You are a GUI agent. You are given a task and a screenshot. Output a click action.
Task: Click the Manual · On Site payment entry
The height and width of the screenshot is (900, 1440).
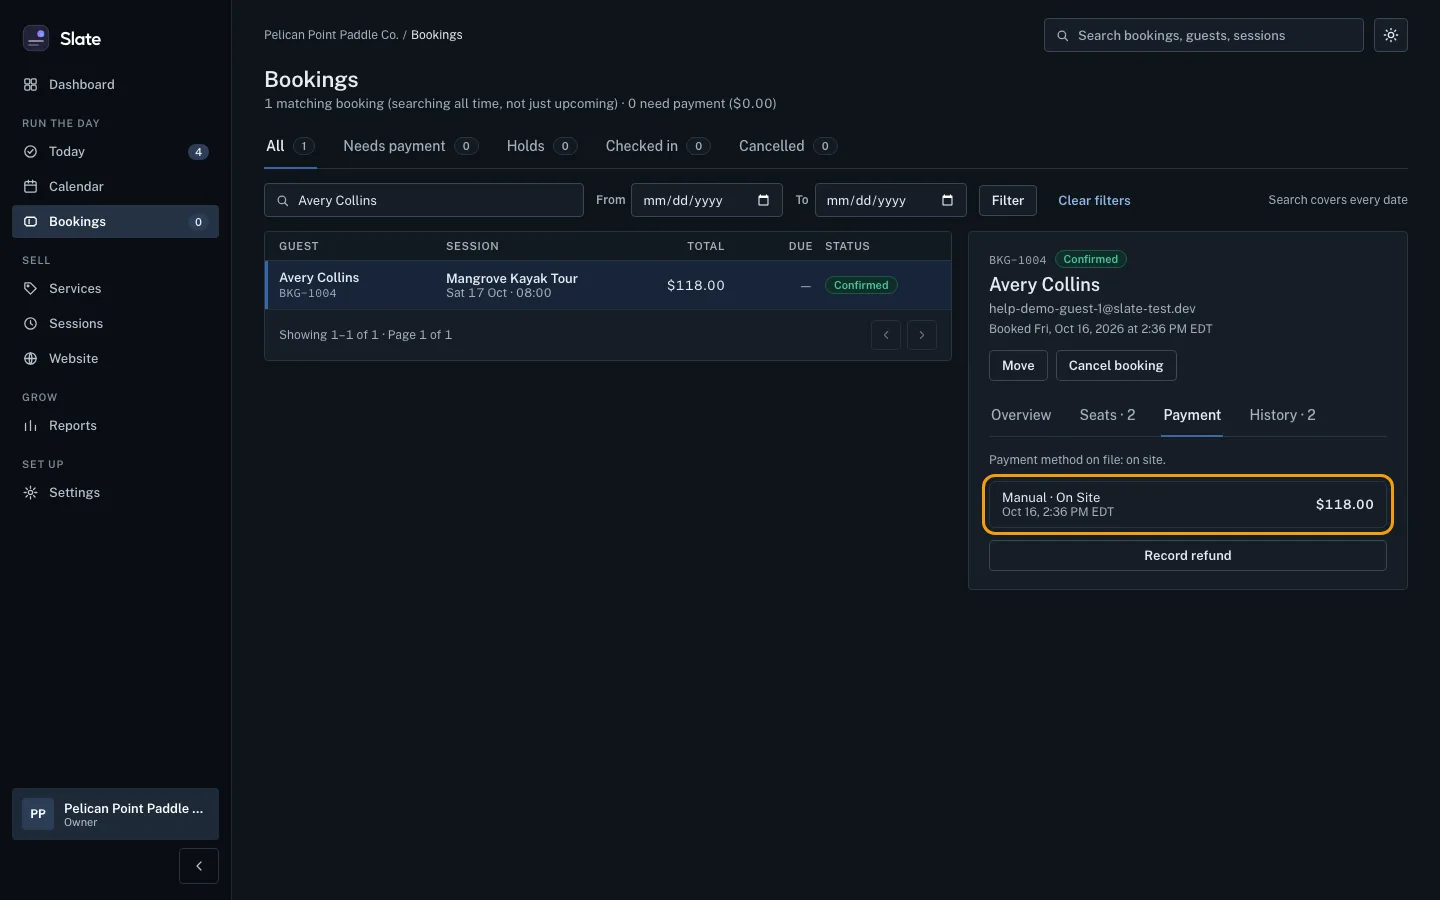tap(1188, 504)
